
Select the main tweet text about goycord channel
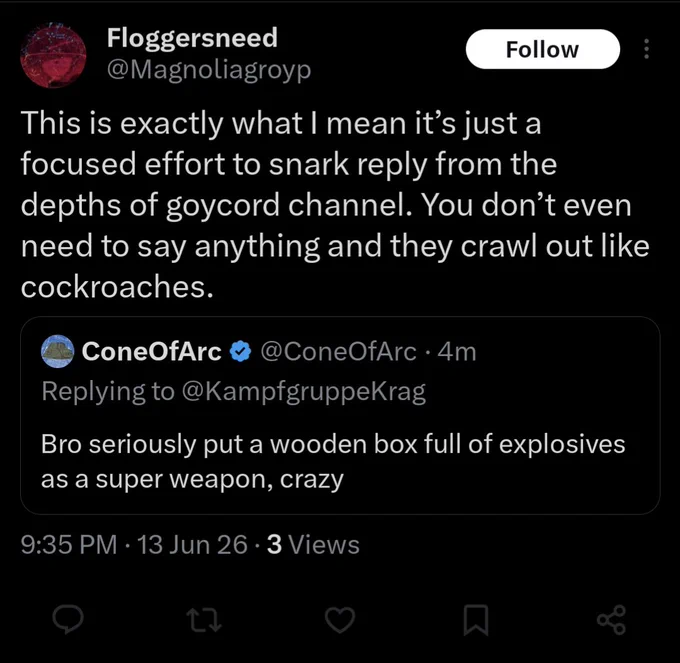(335, 205)
